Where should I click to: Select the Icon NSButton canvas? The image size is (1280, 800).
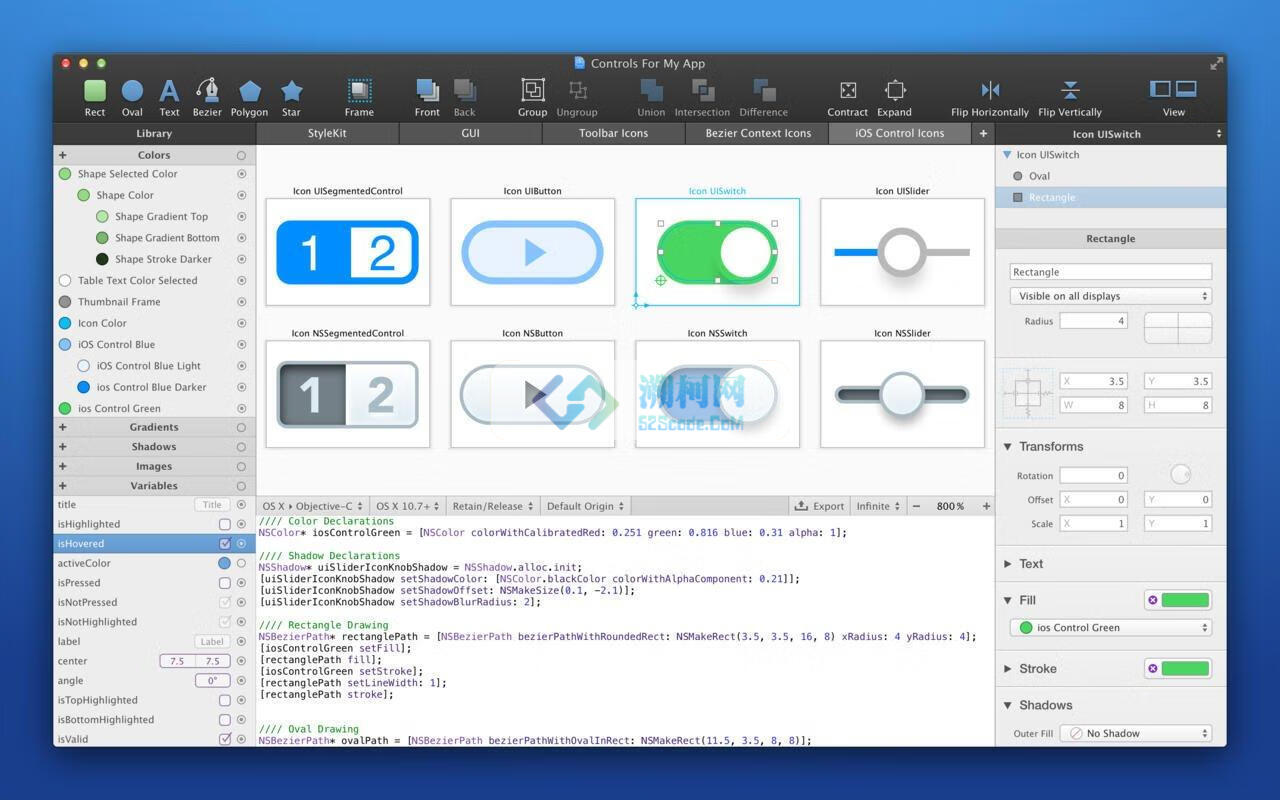(x=532, y=394)
